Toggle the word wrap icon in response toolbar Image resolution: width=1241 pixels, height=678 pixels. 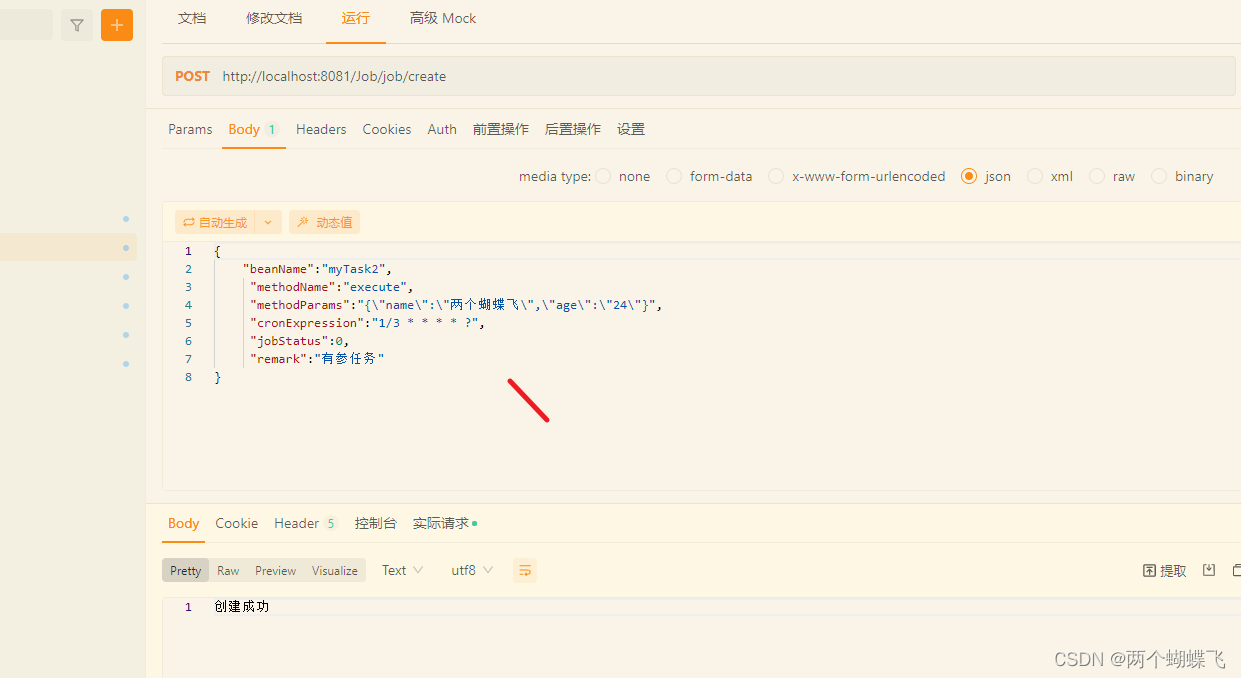coord(525,570)
